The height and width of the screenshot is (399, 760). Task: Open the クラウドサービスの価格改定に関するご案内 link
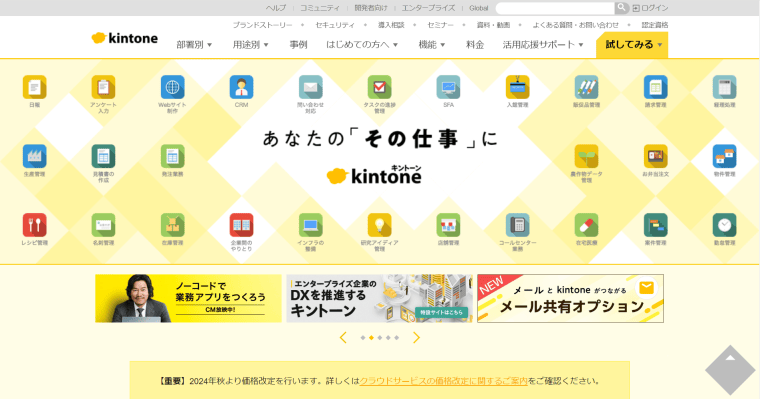pos(443,381)
